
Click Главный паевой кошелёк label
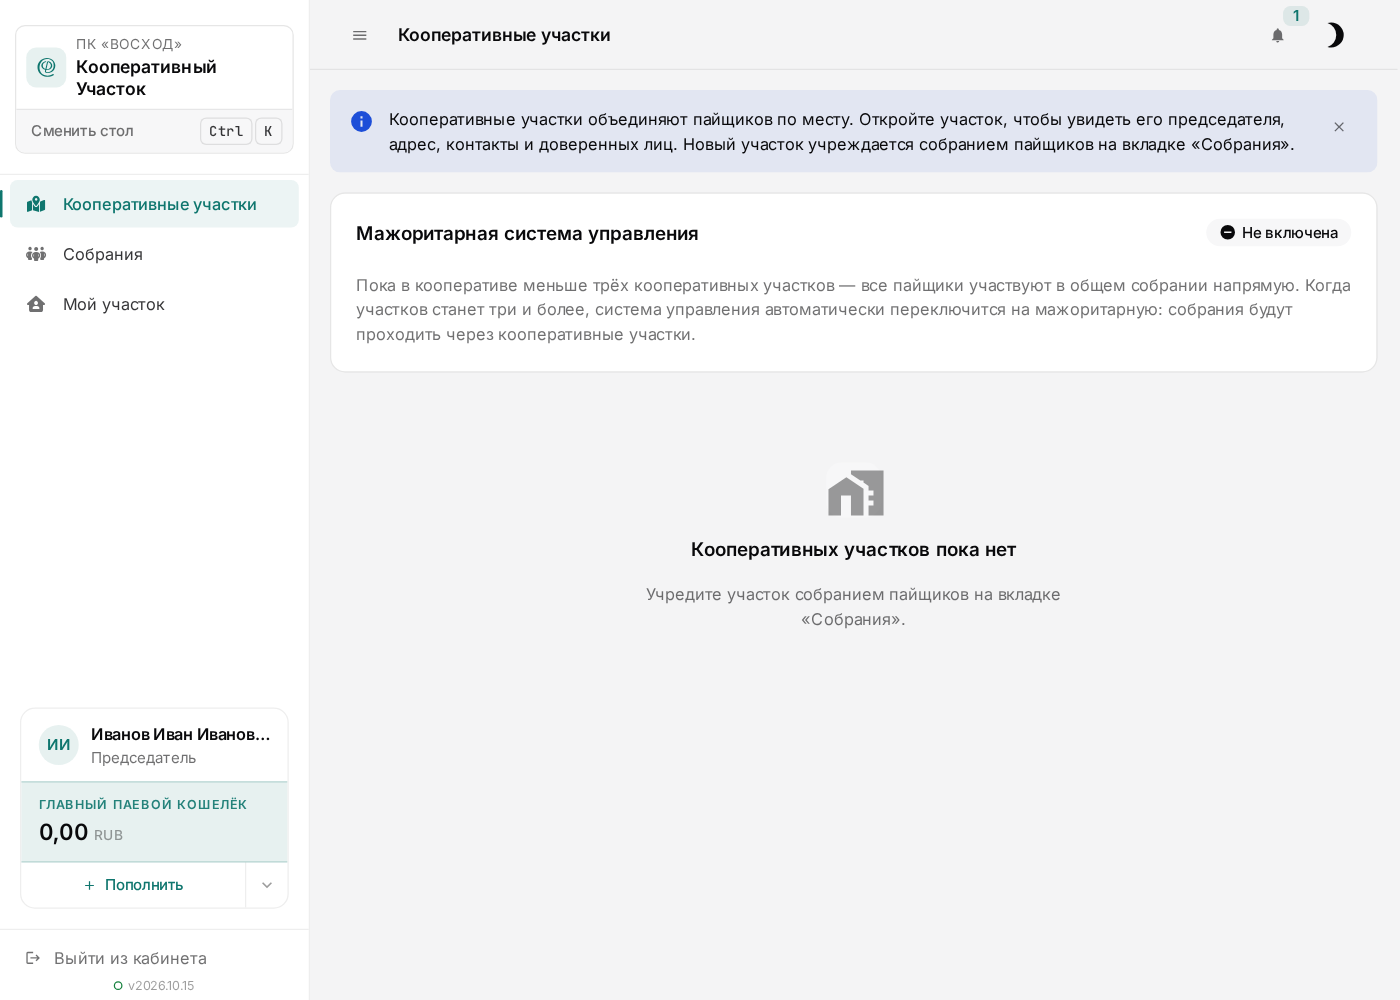click(143, 805)
